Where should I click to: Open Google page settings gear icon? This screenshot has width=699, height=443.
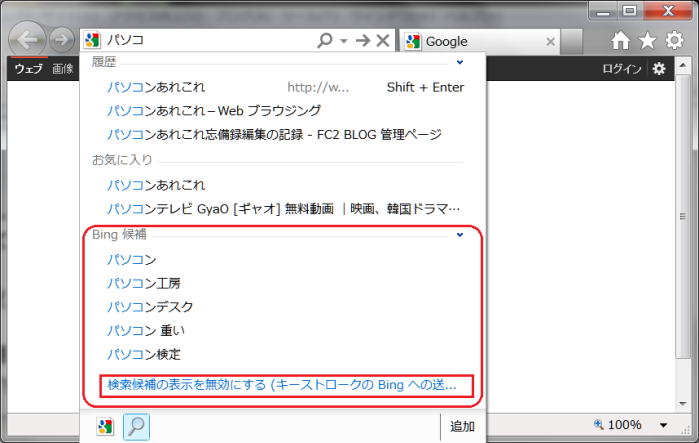click(659, 68)
